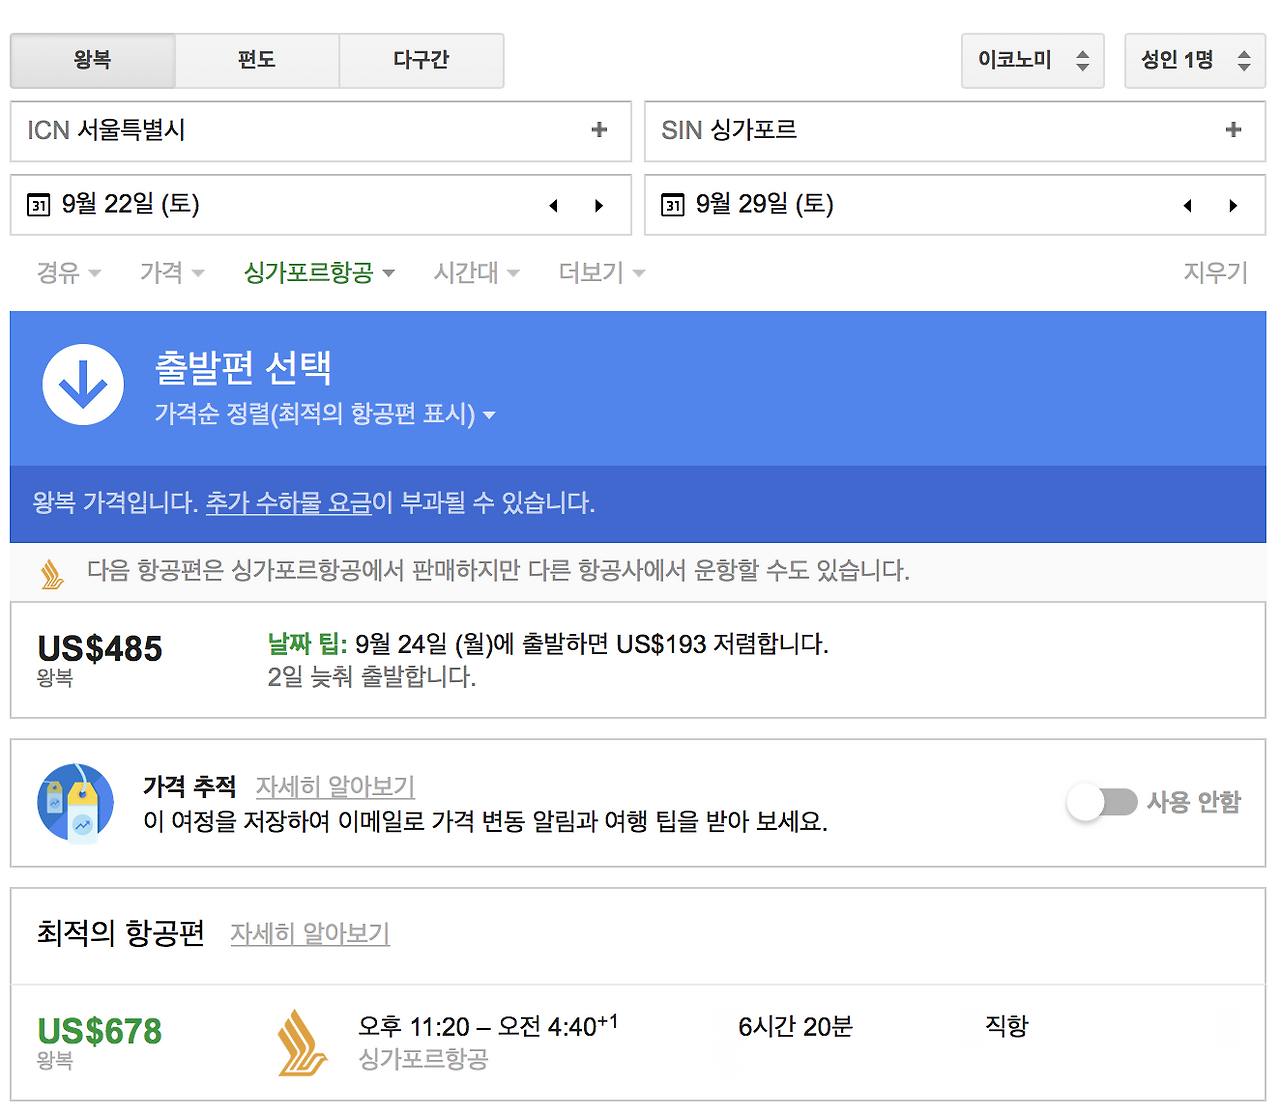The width and height of the screenshot is (1280, 1115).
Task: Enable the price tracking toggle
Action: (1102, 802)
